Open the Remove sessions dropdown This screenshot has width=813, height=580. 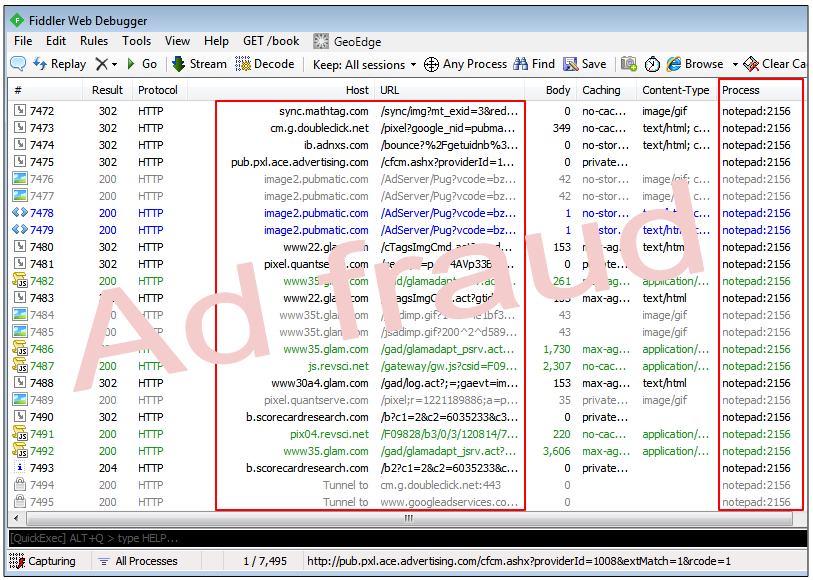[x=106, y=64]
